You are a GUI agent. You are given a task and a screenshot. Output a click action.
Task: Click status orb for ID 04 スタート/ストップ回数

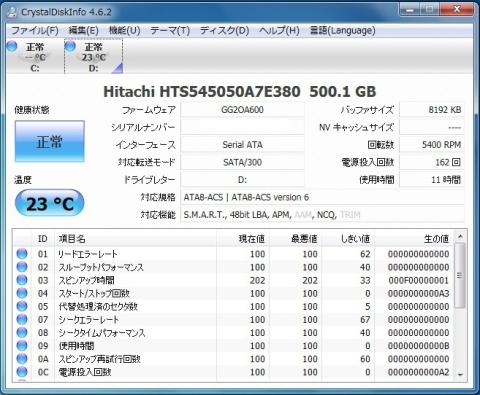22,293
